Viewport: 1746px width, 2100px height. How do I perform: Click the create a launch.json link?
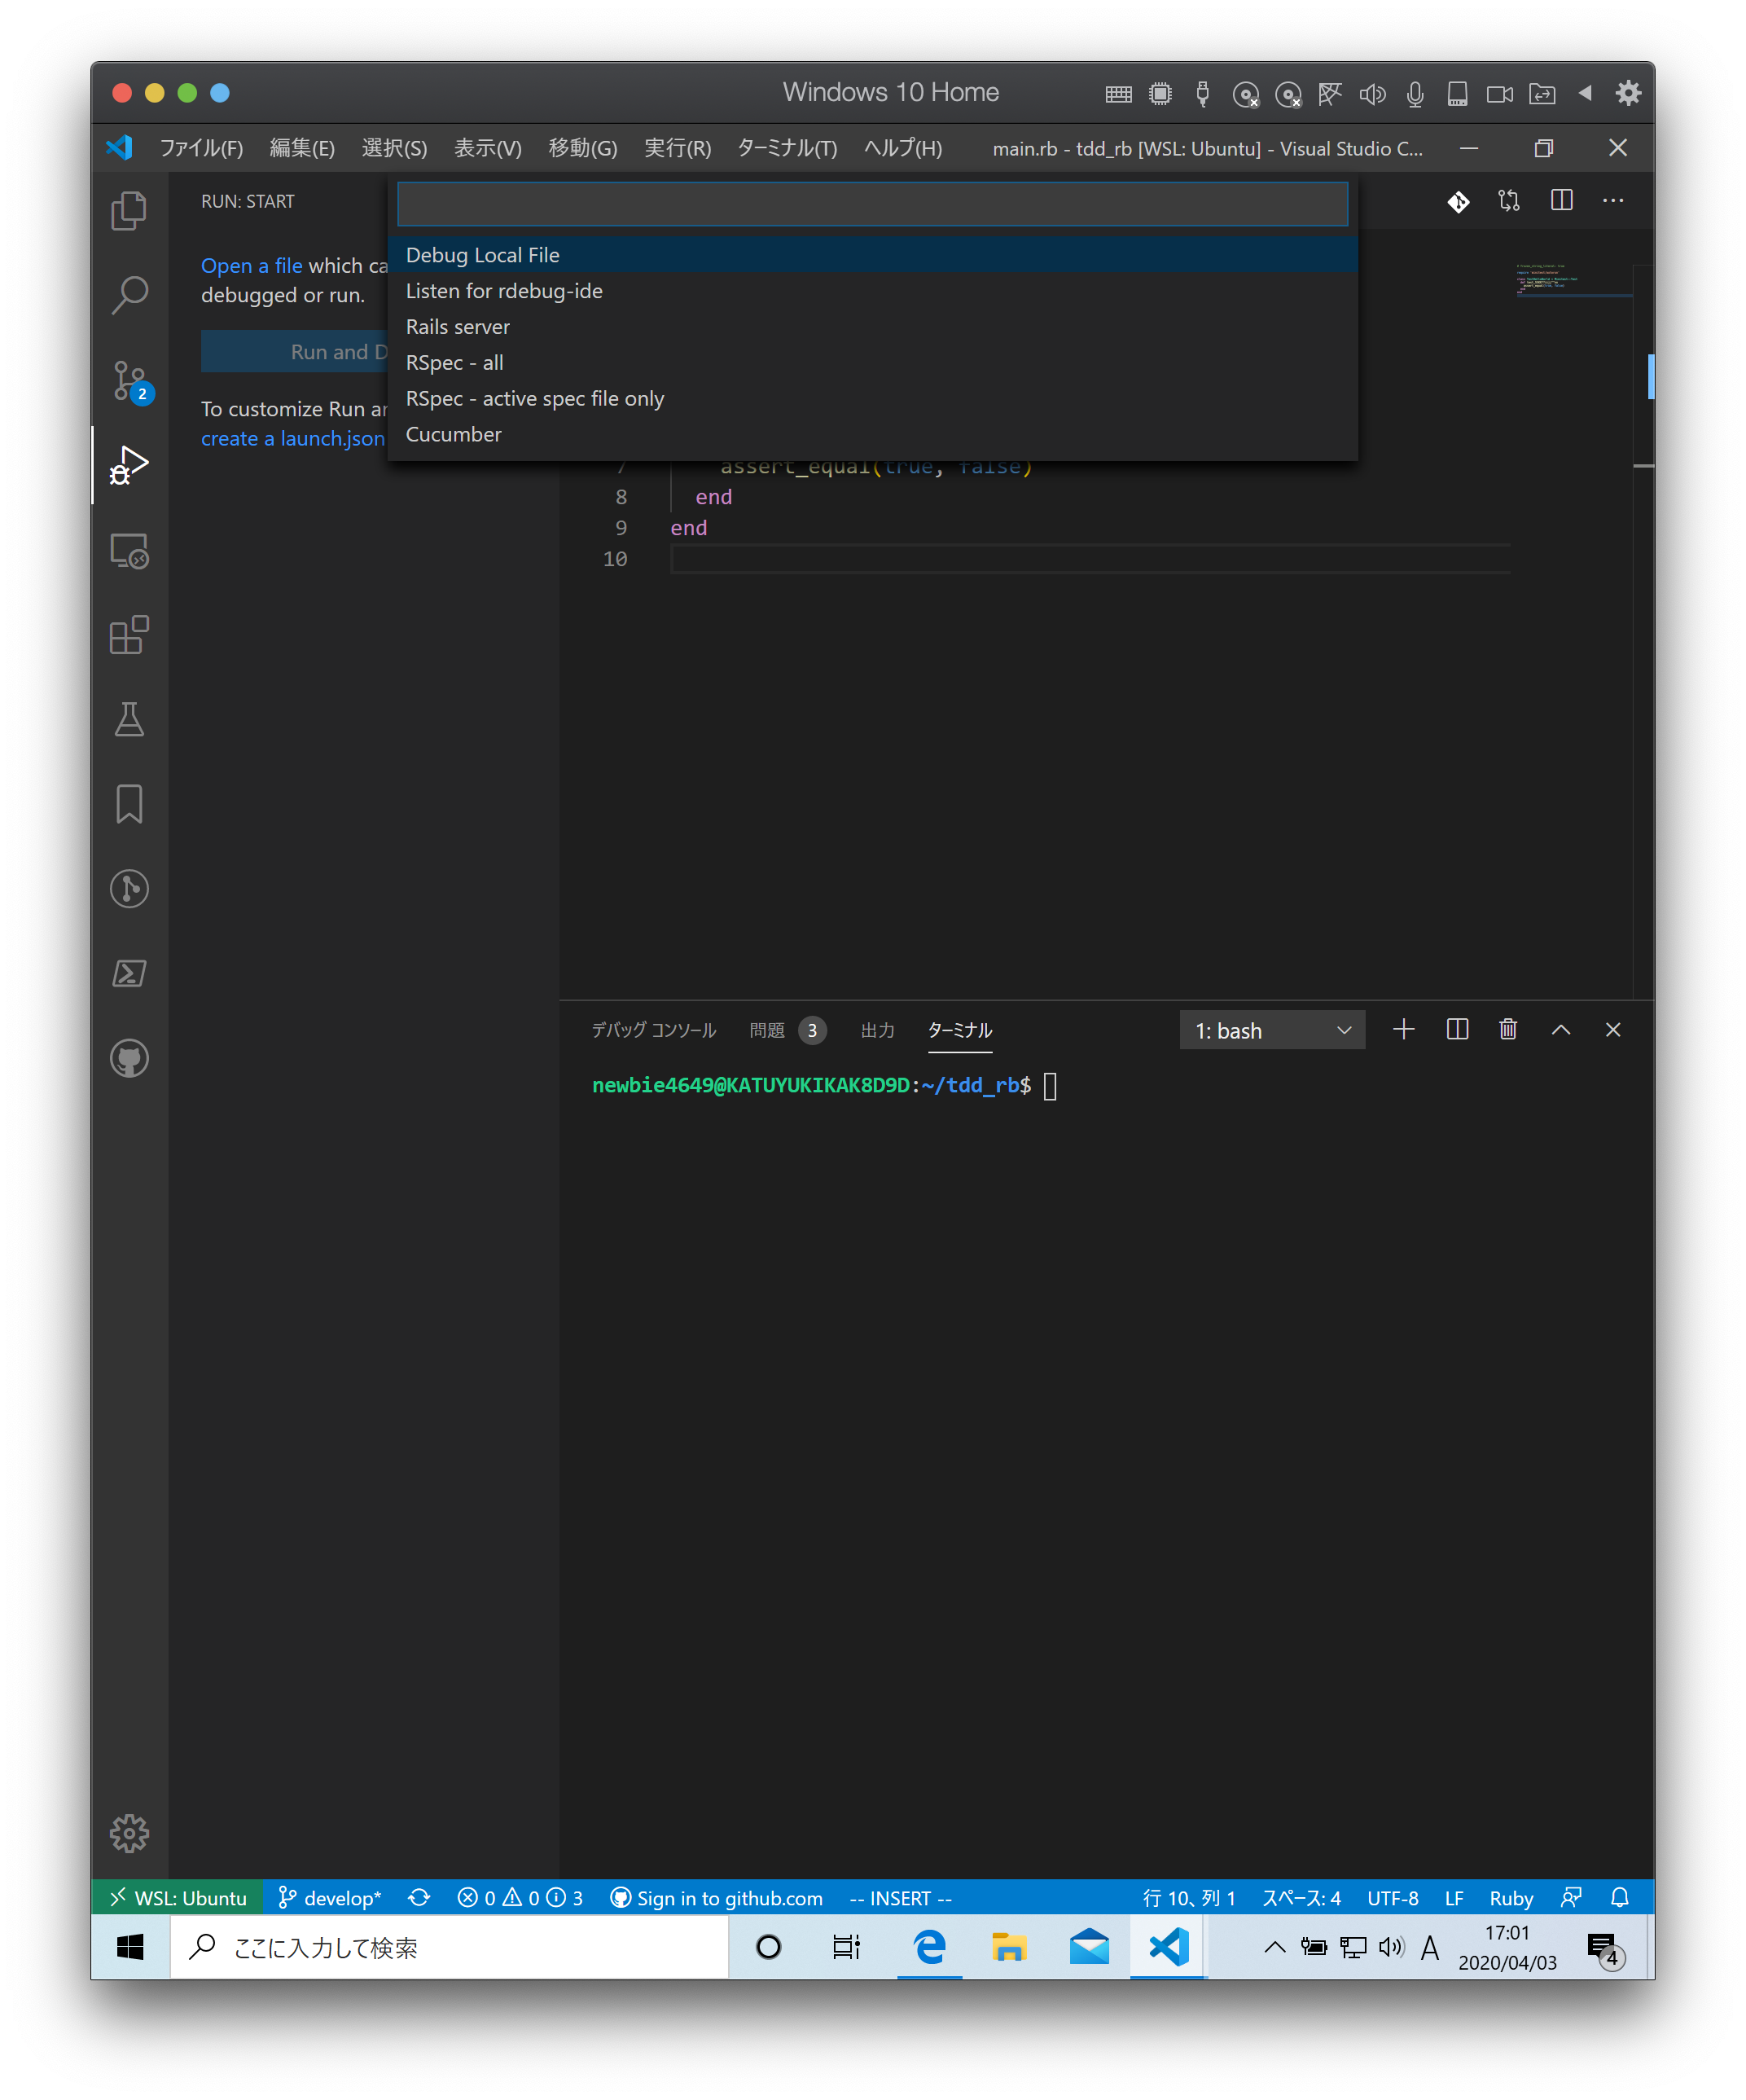pyautogui.click(x=292, y=439)
